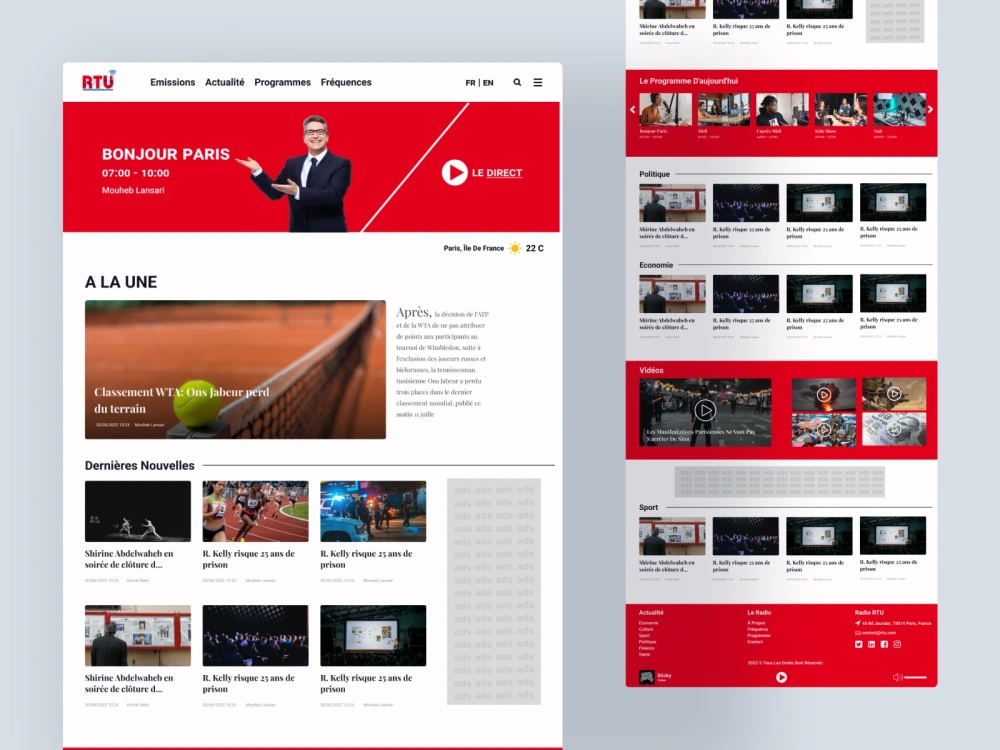Open the fencing article thumbnail in Dernières Nouvelles
Screen dimensions: 1000x750
click(x=138, y=511)
